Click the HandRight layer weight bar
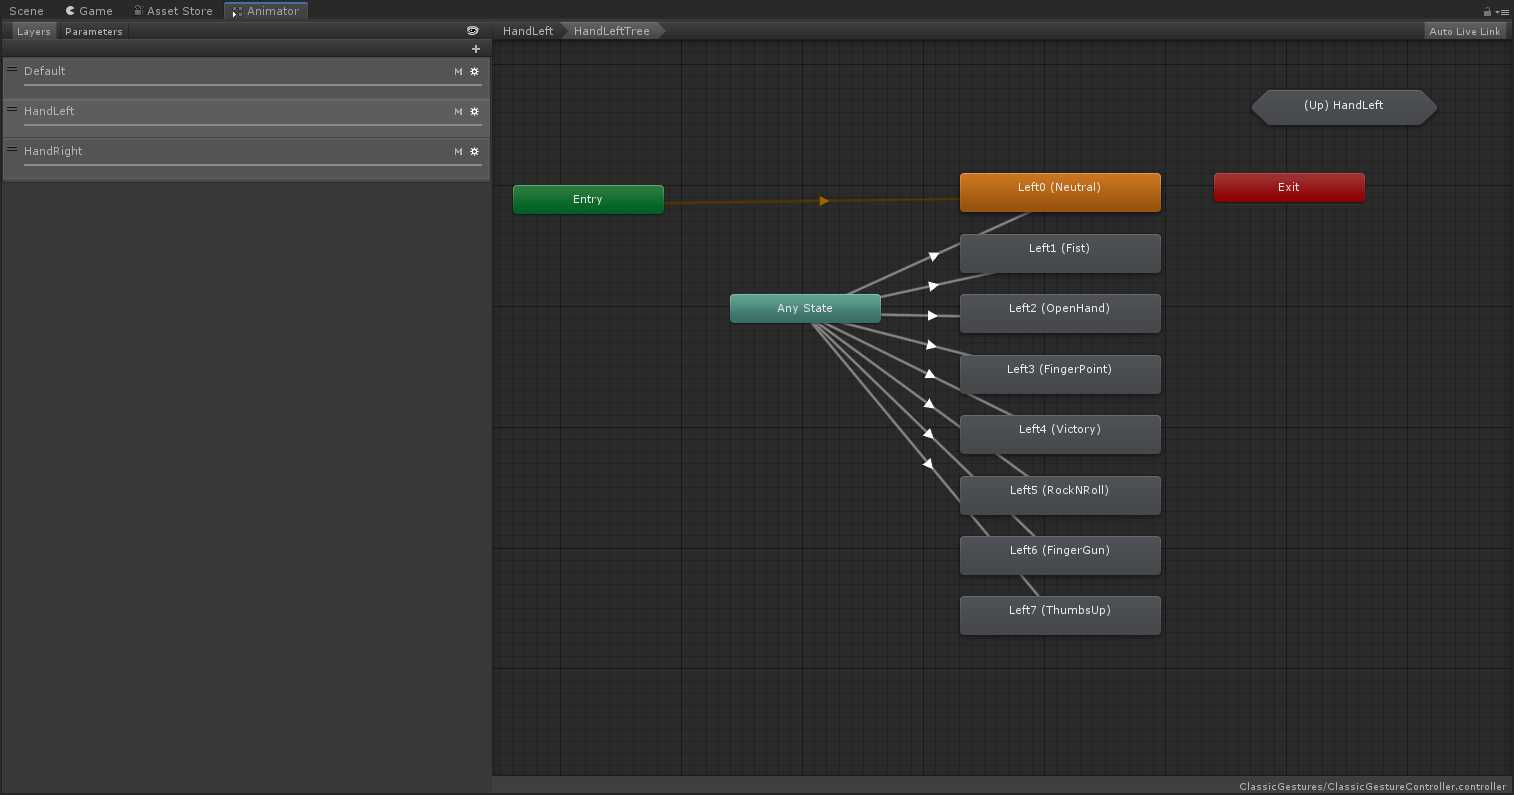Screen dimensions: 1514x795 pos(252,165)
